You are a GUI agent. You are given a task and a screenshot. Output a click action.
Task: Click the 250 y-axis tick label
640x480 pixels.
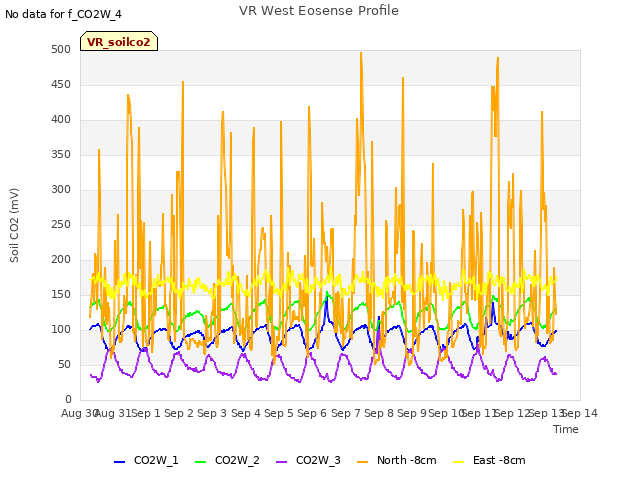click(x=61, y=224)
